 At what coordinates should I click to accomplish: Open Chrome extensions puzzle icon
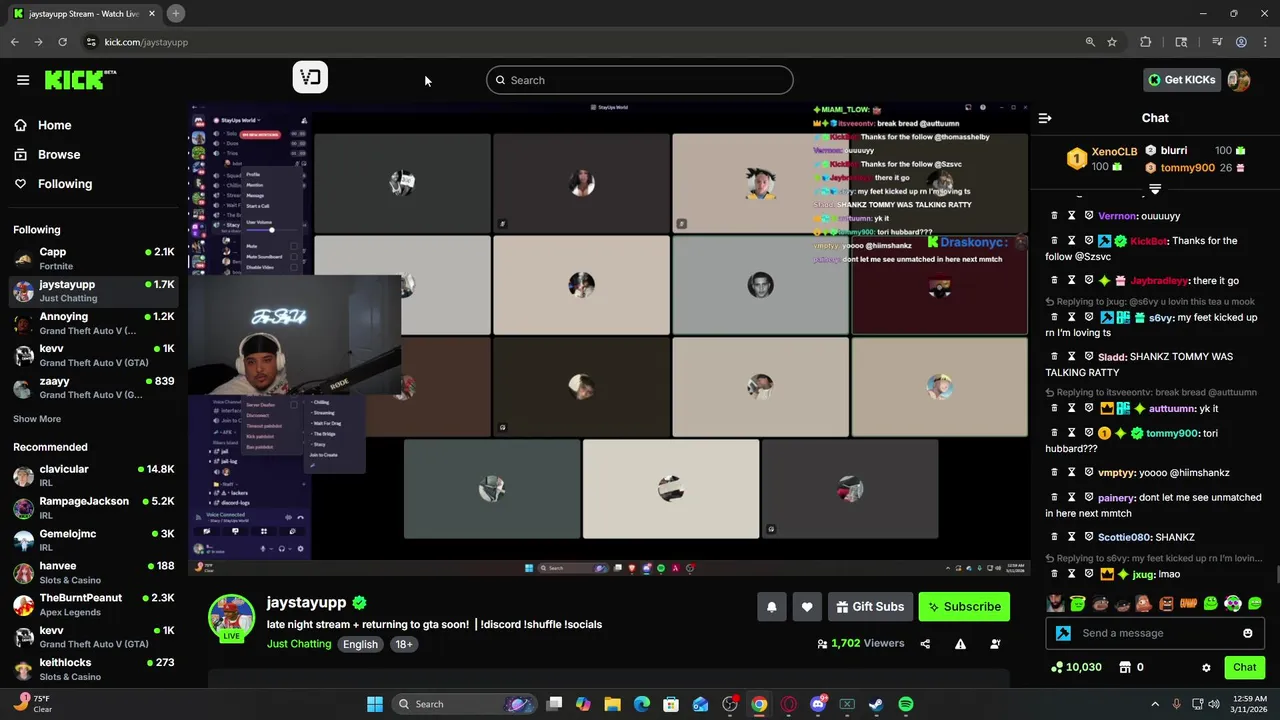click(x=1146, y=42)
